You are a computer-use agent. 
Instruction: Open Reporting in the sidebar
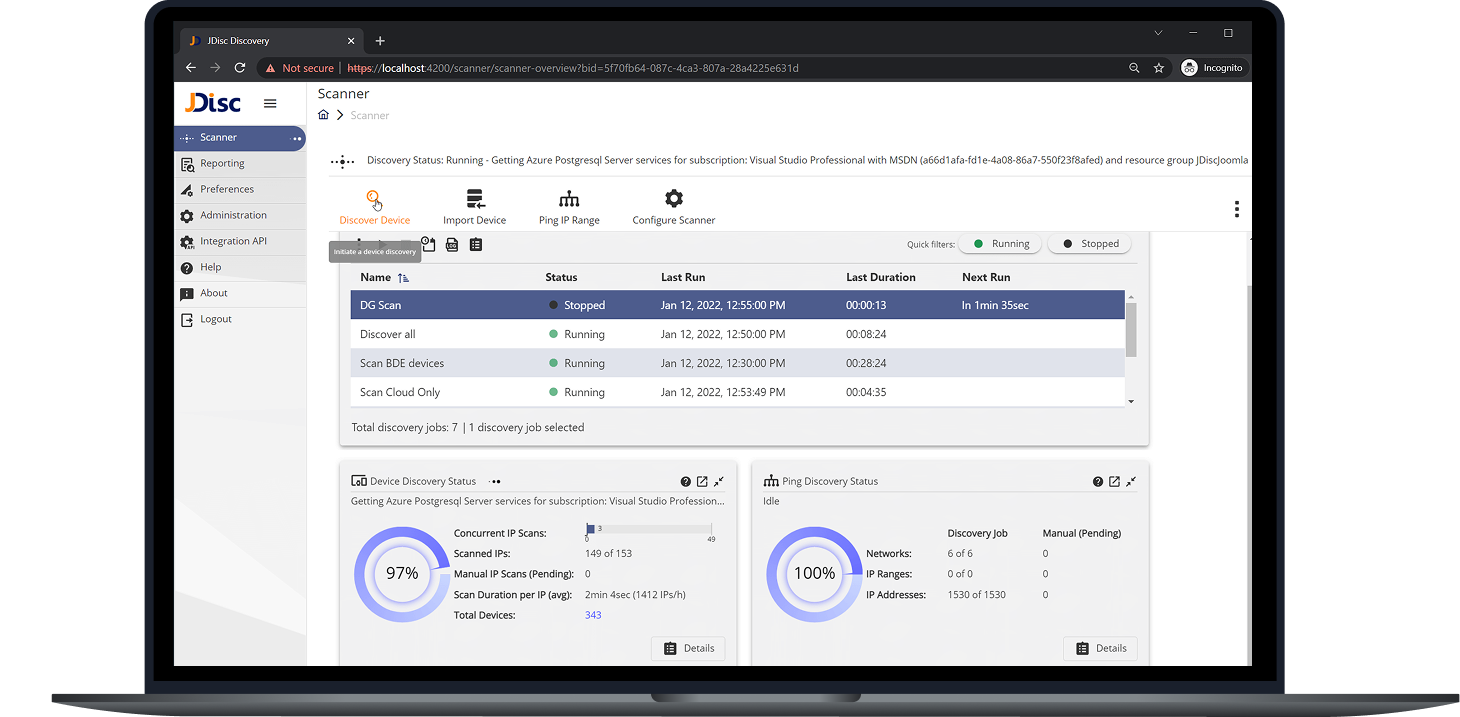point(222,163)
